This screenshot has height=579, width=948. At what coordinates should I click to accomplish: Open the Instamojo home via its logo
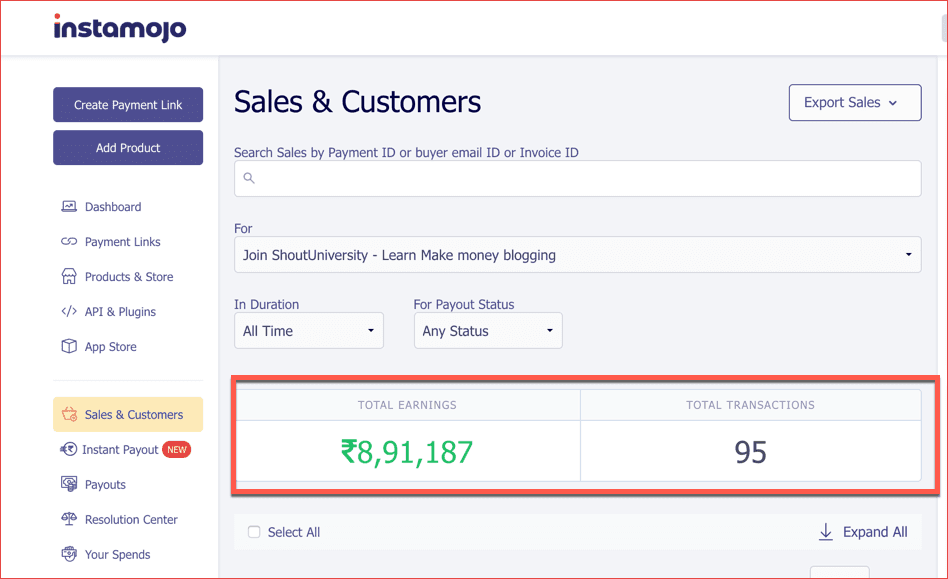119,29
